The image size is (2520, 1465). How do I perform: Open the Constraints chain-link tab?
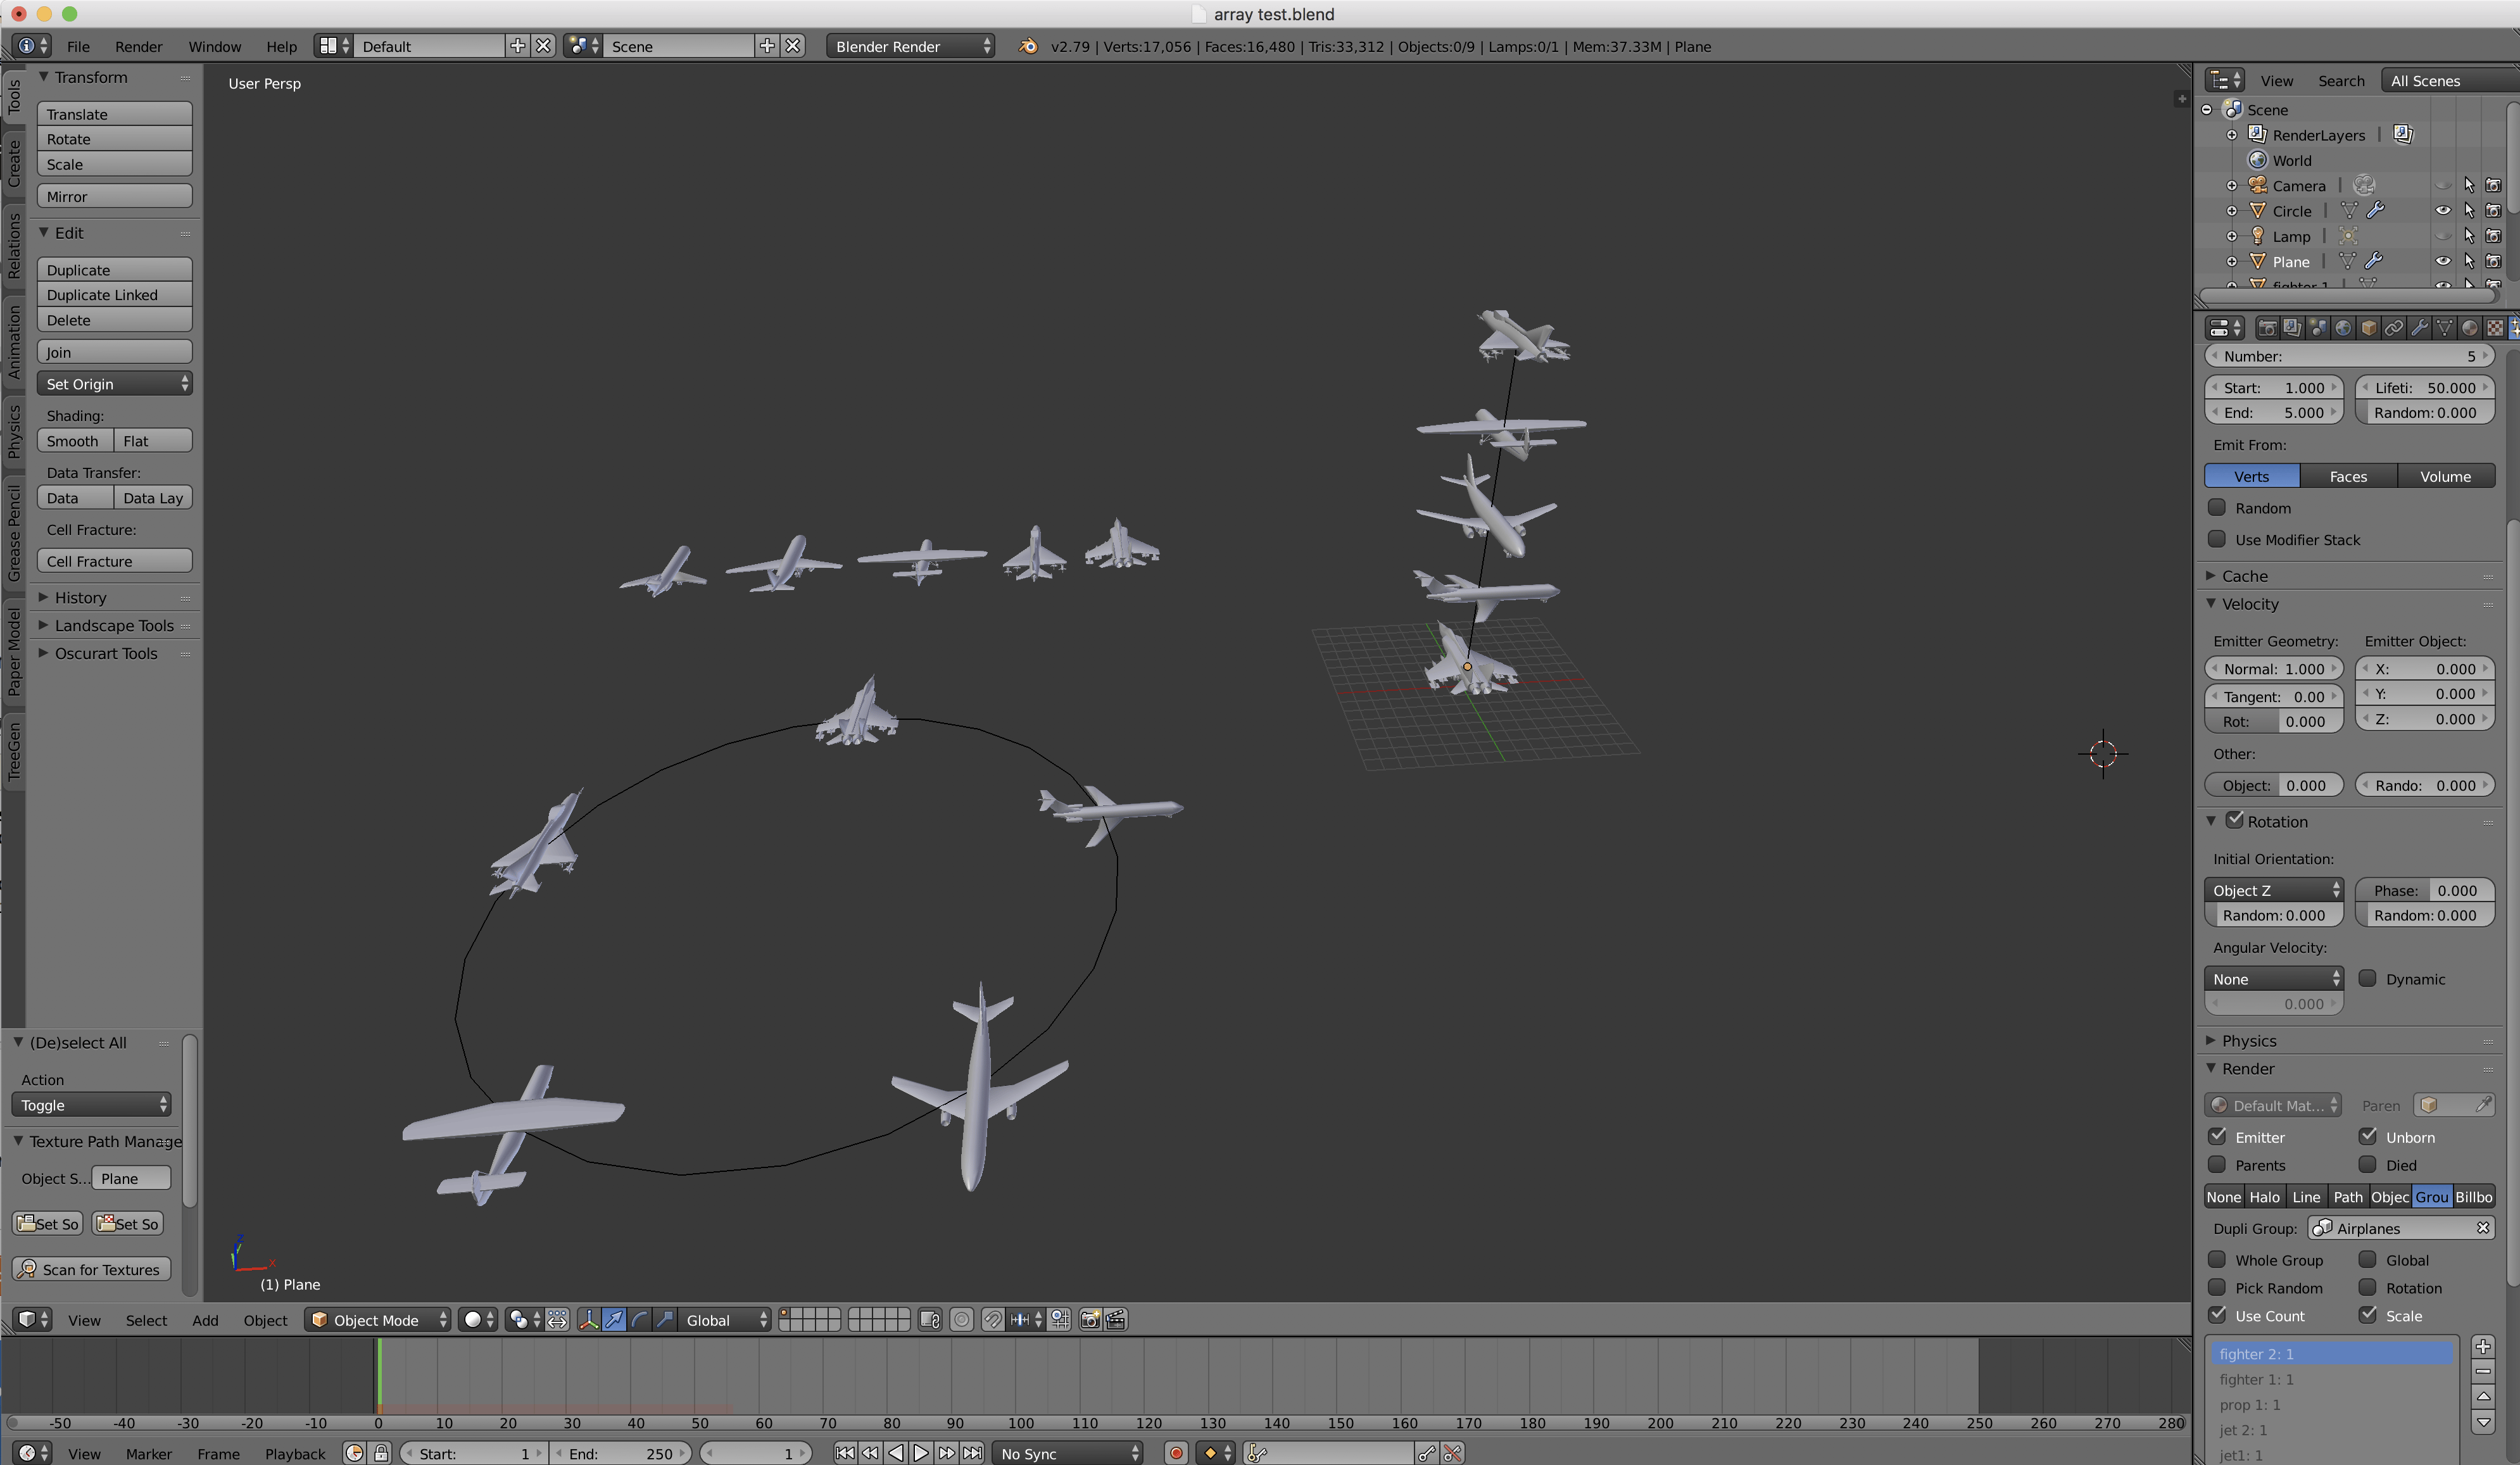(x=2394, y=328)
